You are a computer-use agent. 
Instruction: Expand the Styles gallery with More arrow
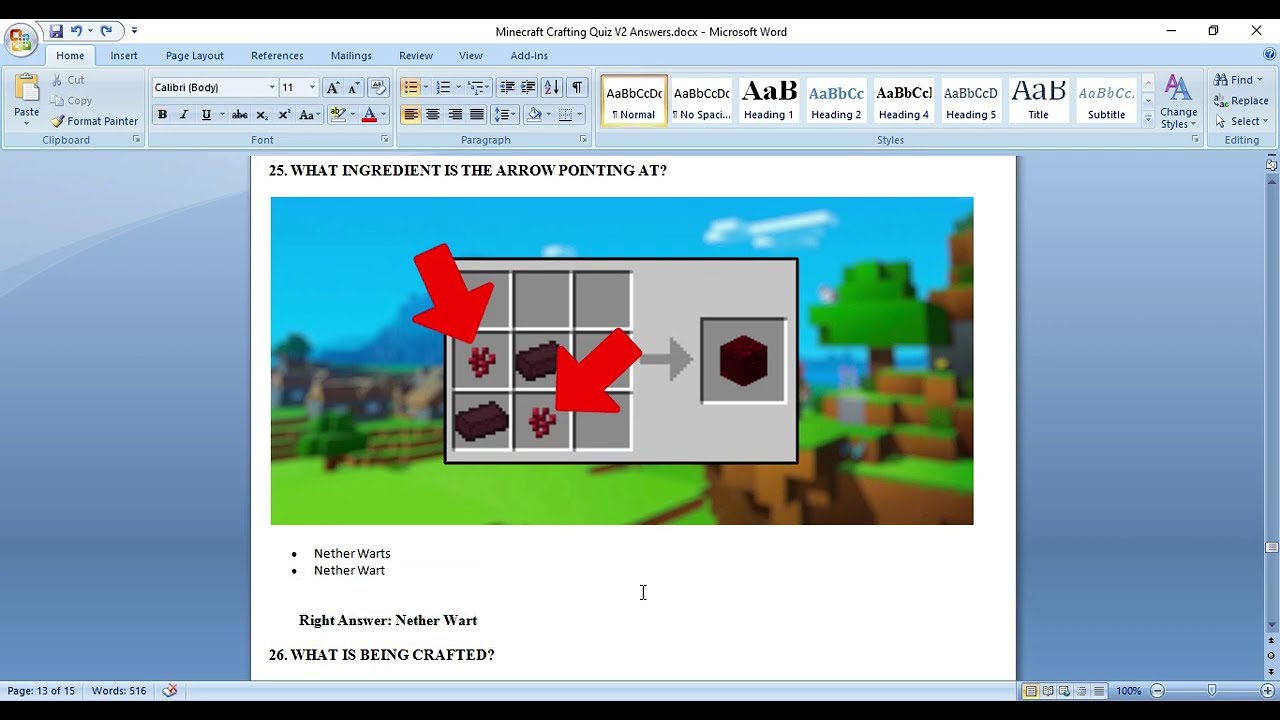1148,118
